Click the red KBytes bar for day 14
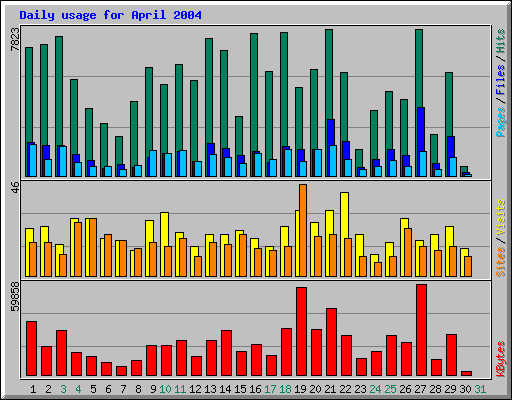 (x=226, y=353)
